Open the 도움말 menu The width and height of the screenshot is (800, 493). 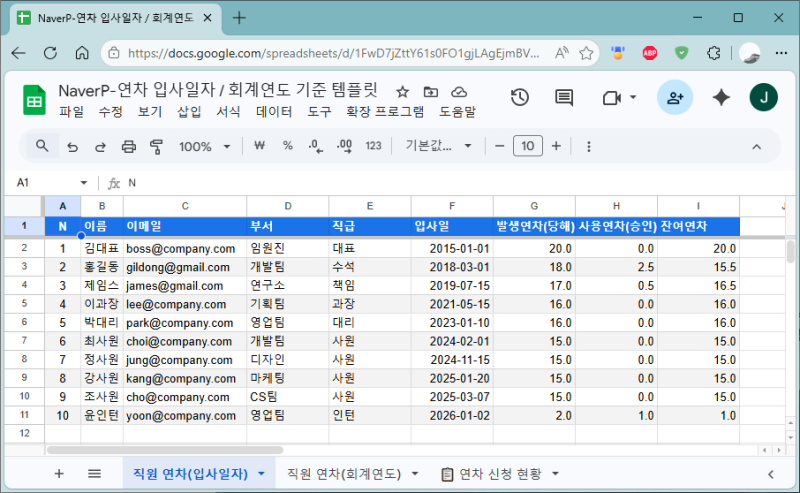tap(458, 112)
